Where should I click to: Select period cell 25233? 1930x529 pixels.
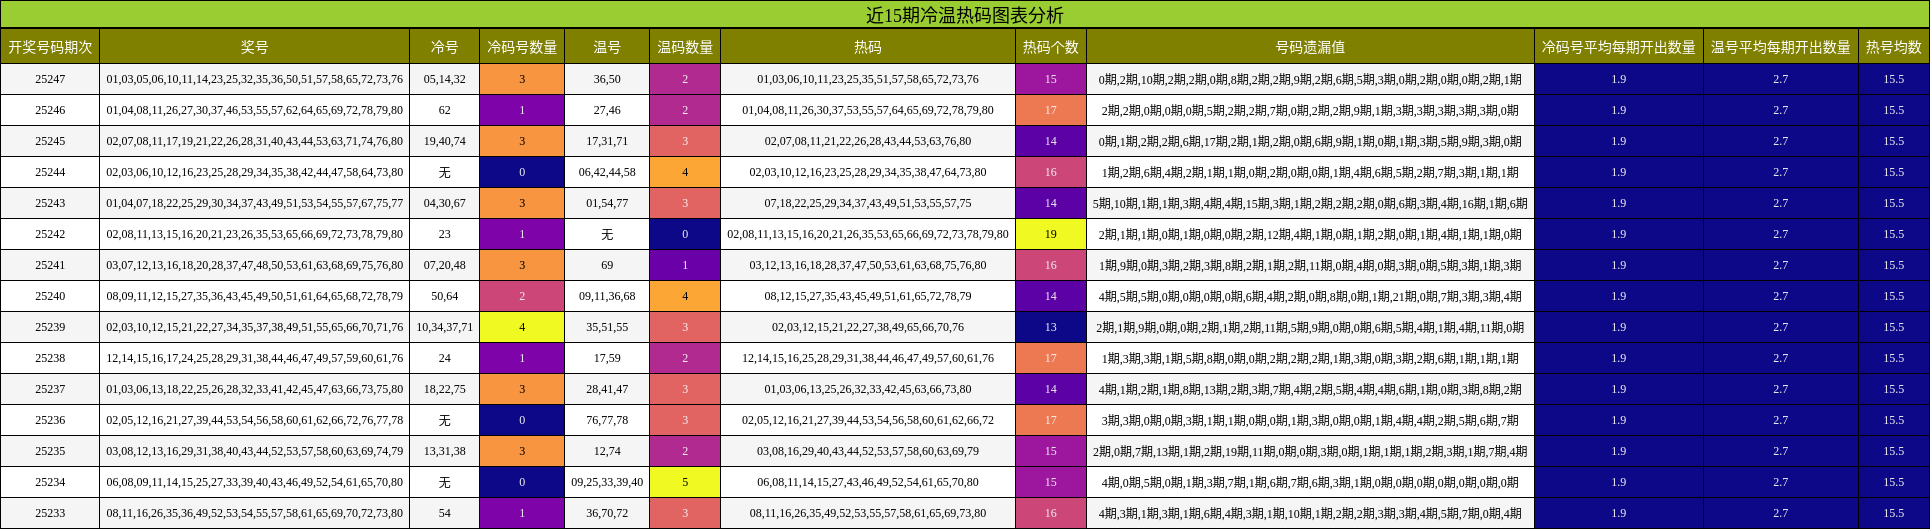tap(50, 513)
